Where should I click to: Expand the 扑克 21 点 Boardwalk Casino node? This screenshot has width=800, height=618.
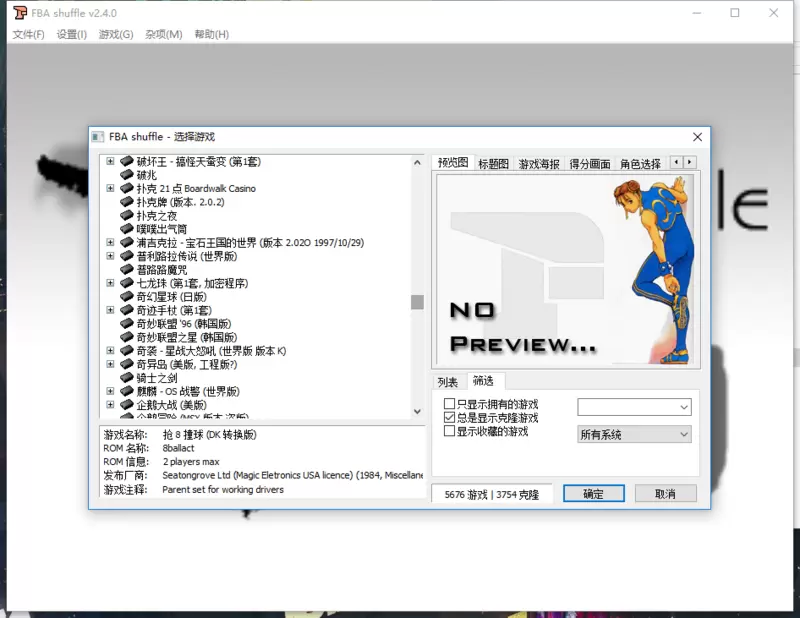pos(111,188)
